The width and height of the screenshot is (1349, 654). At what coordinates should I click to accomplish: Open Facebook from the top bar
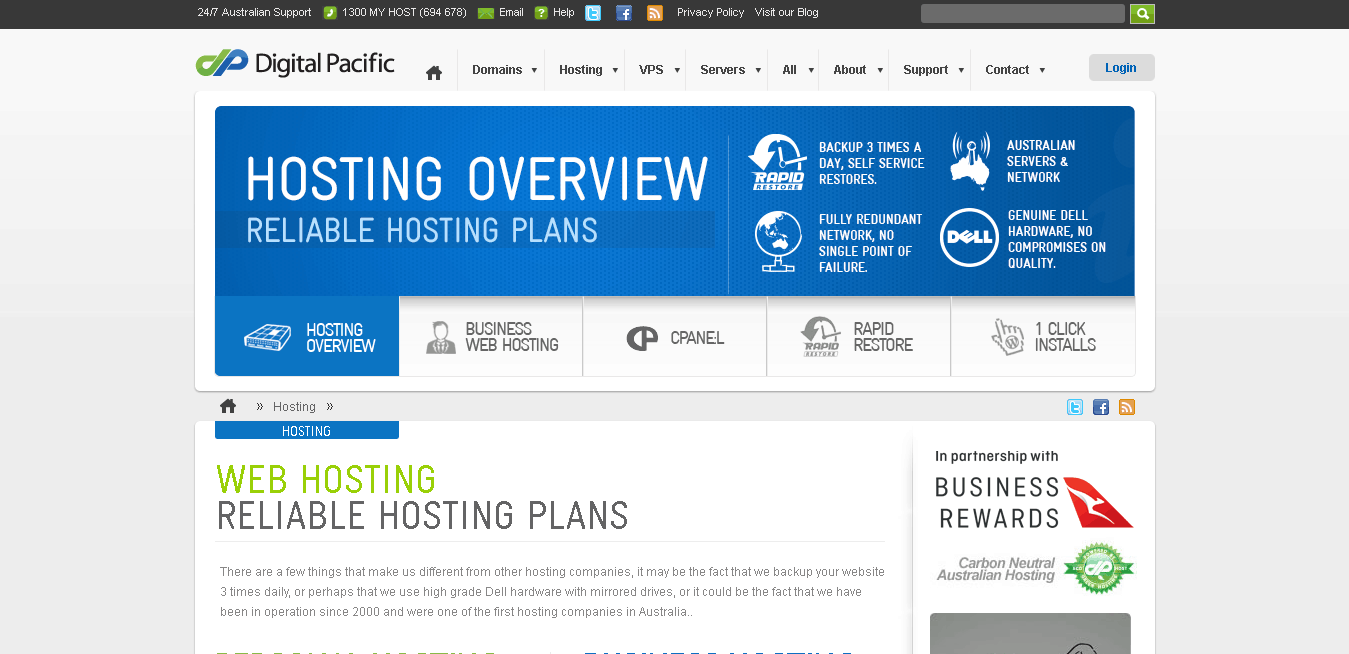[x=624, y=13]
